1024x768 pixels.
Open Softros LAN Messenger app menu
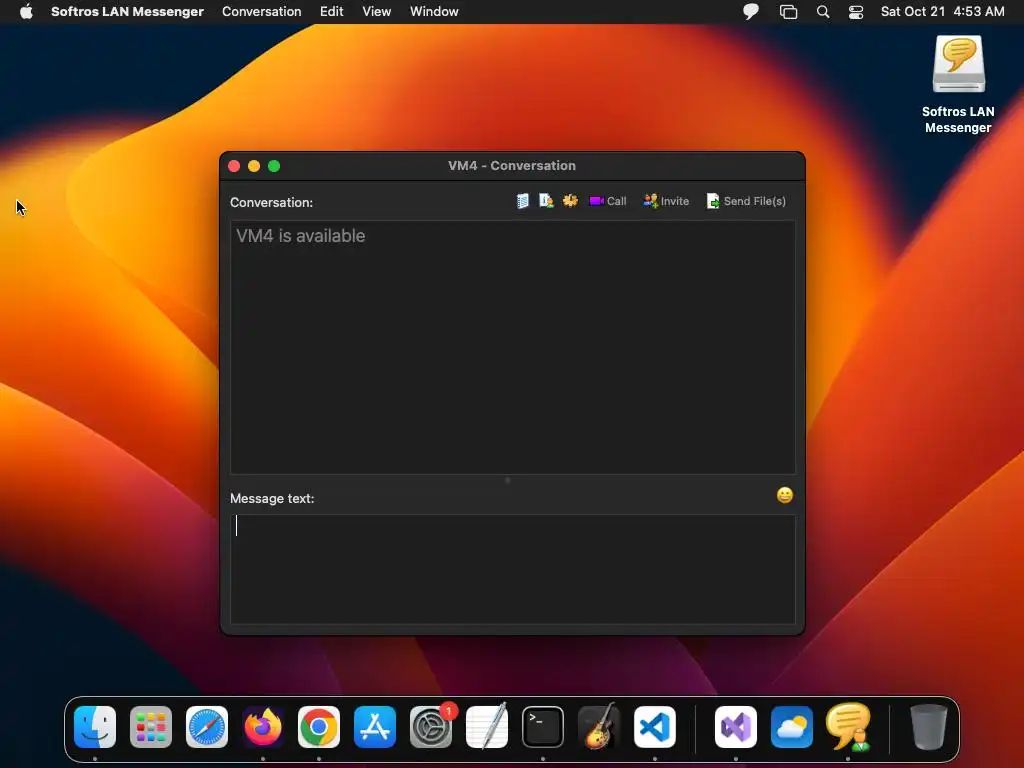127,12
